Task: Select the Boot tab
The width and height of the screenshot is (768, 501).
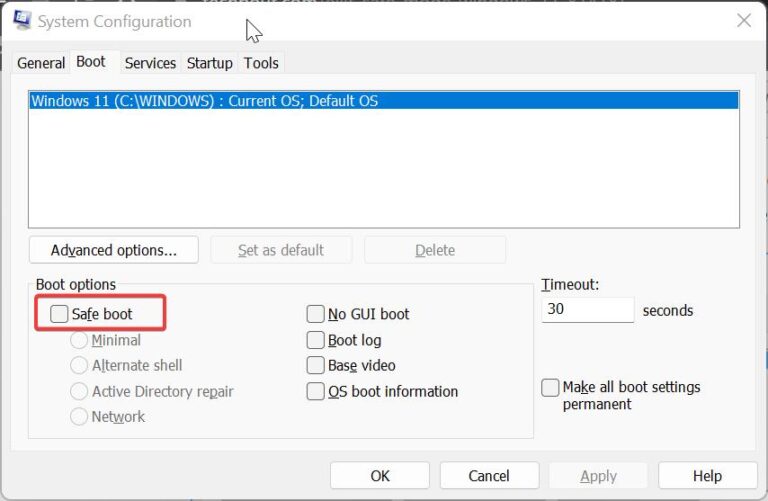Action: pos(91,62)
